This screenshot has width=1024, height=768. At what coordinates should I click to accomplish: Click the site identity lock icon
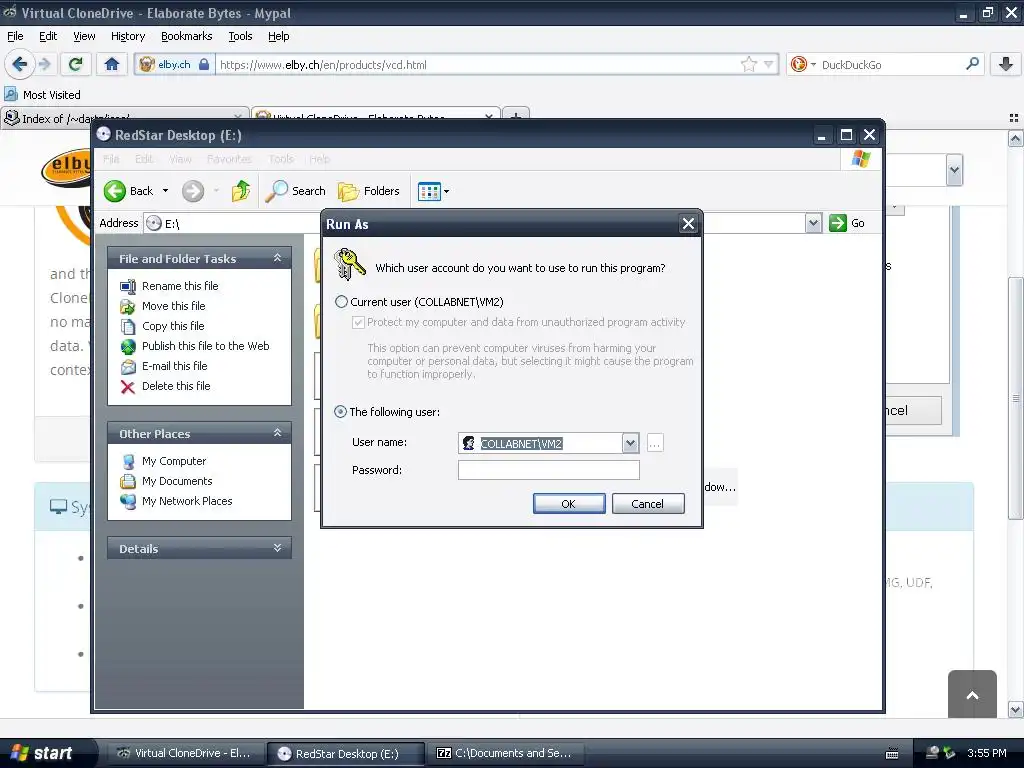point(204,64)
